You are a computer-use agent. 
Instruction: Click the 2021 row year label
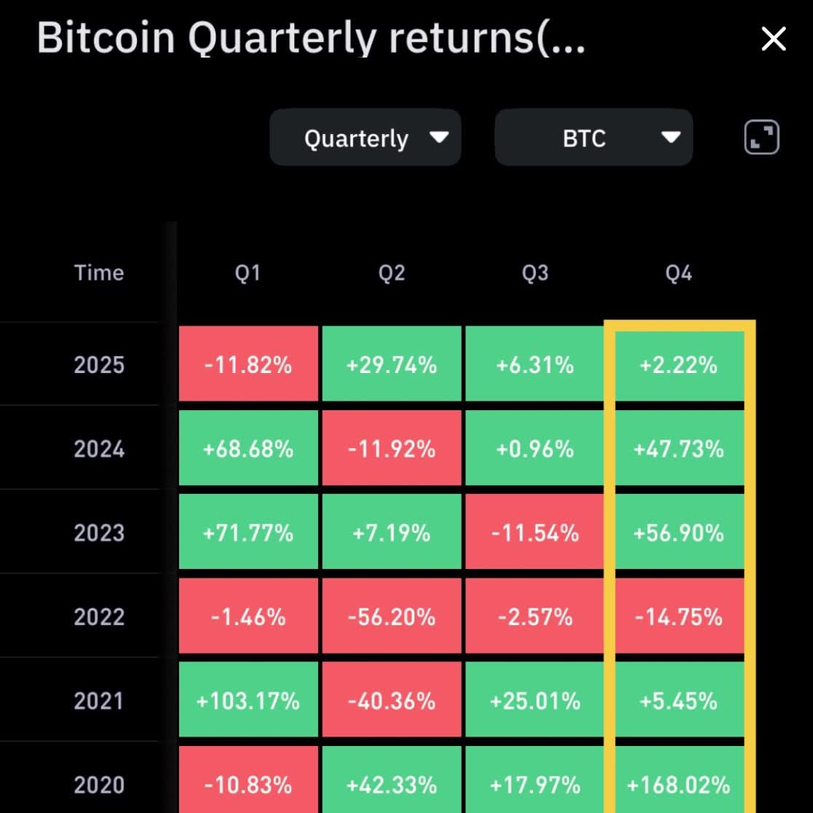(99, 700)
